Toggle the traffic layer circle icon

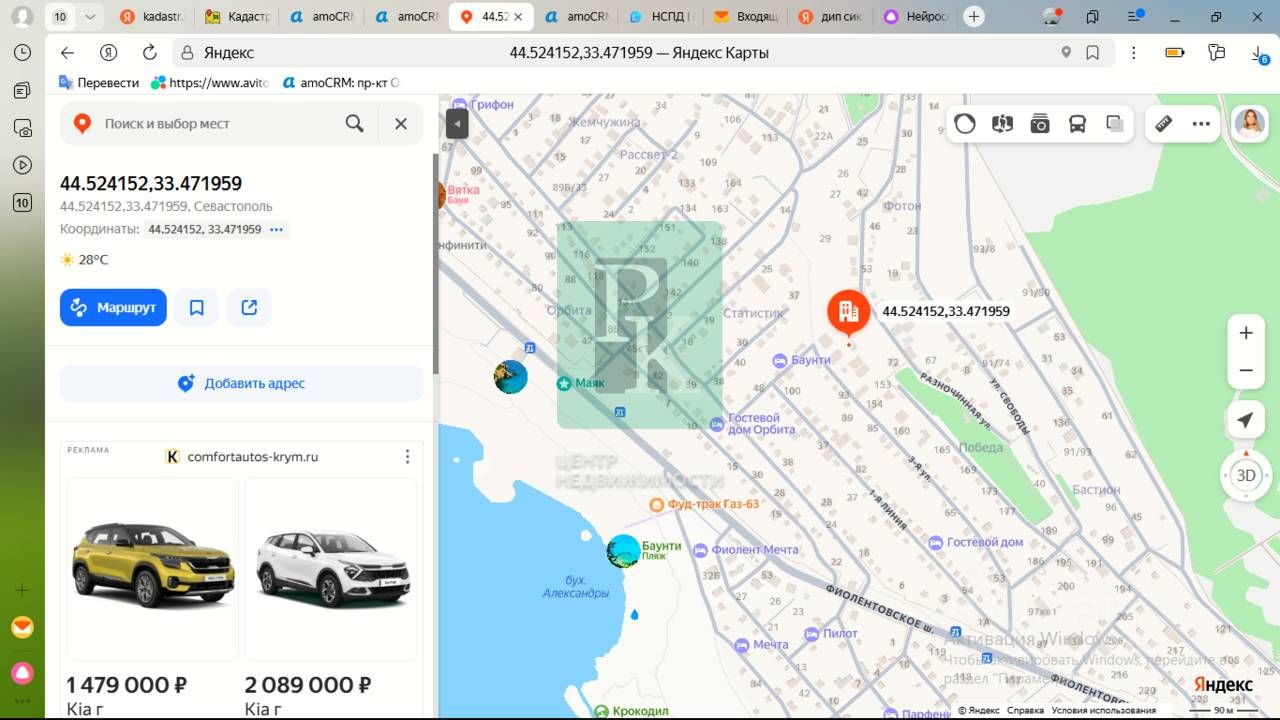tap(965, 124)
